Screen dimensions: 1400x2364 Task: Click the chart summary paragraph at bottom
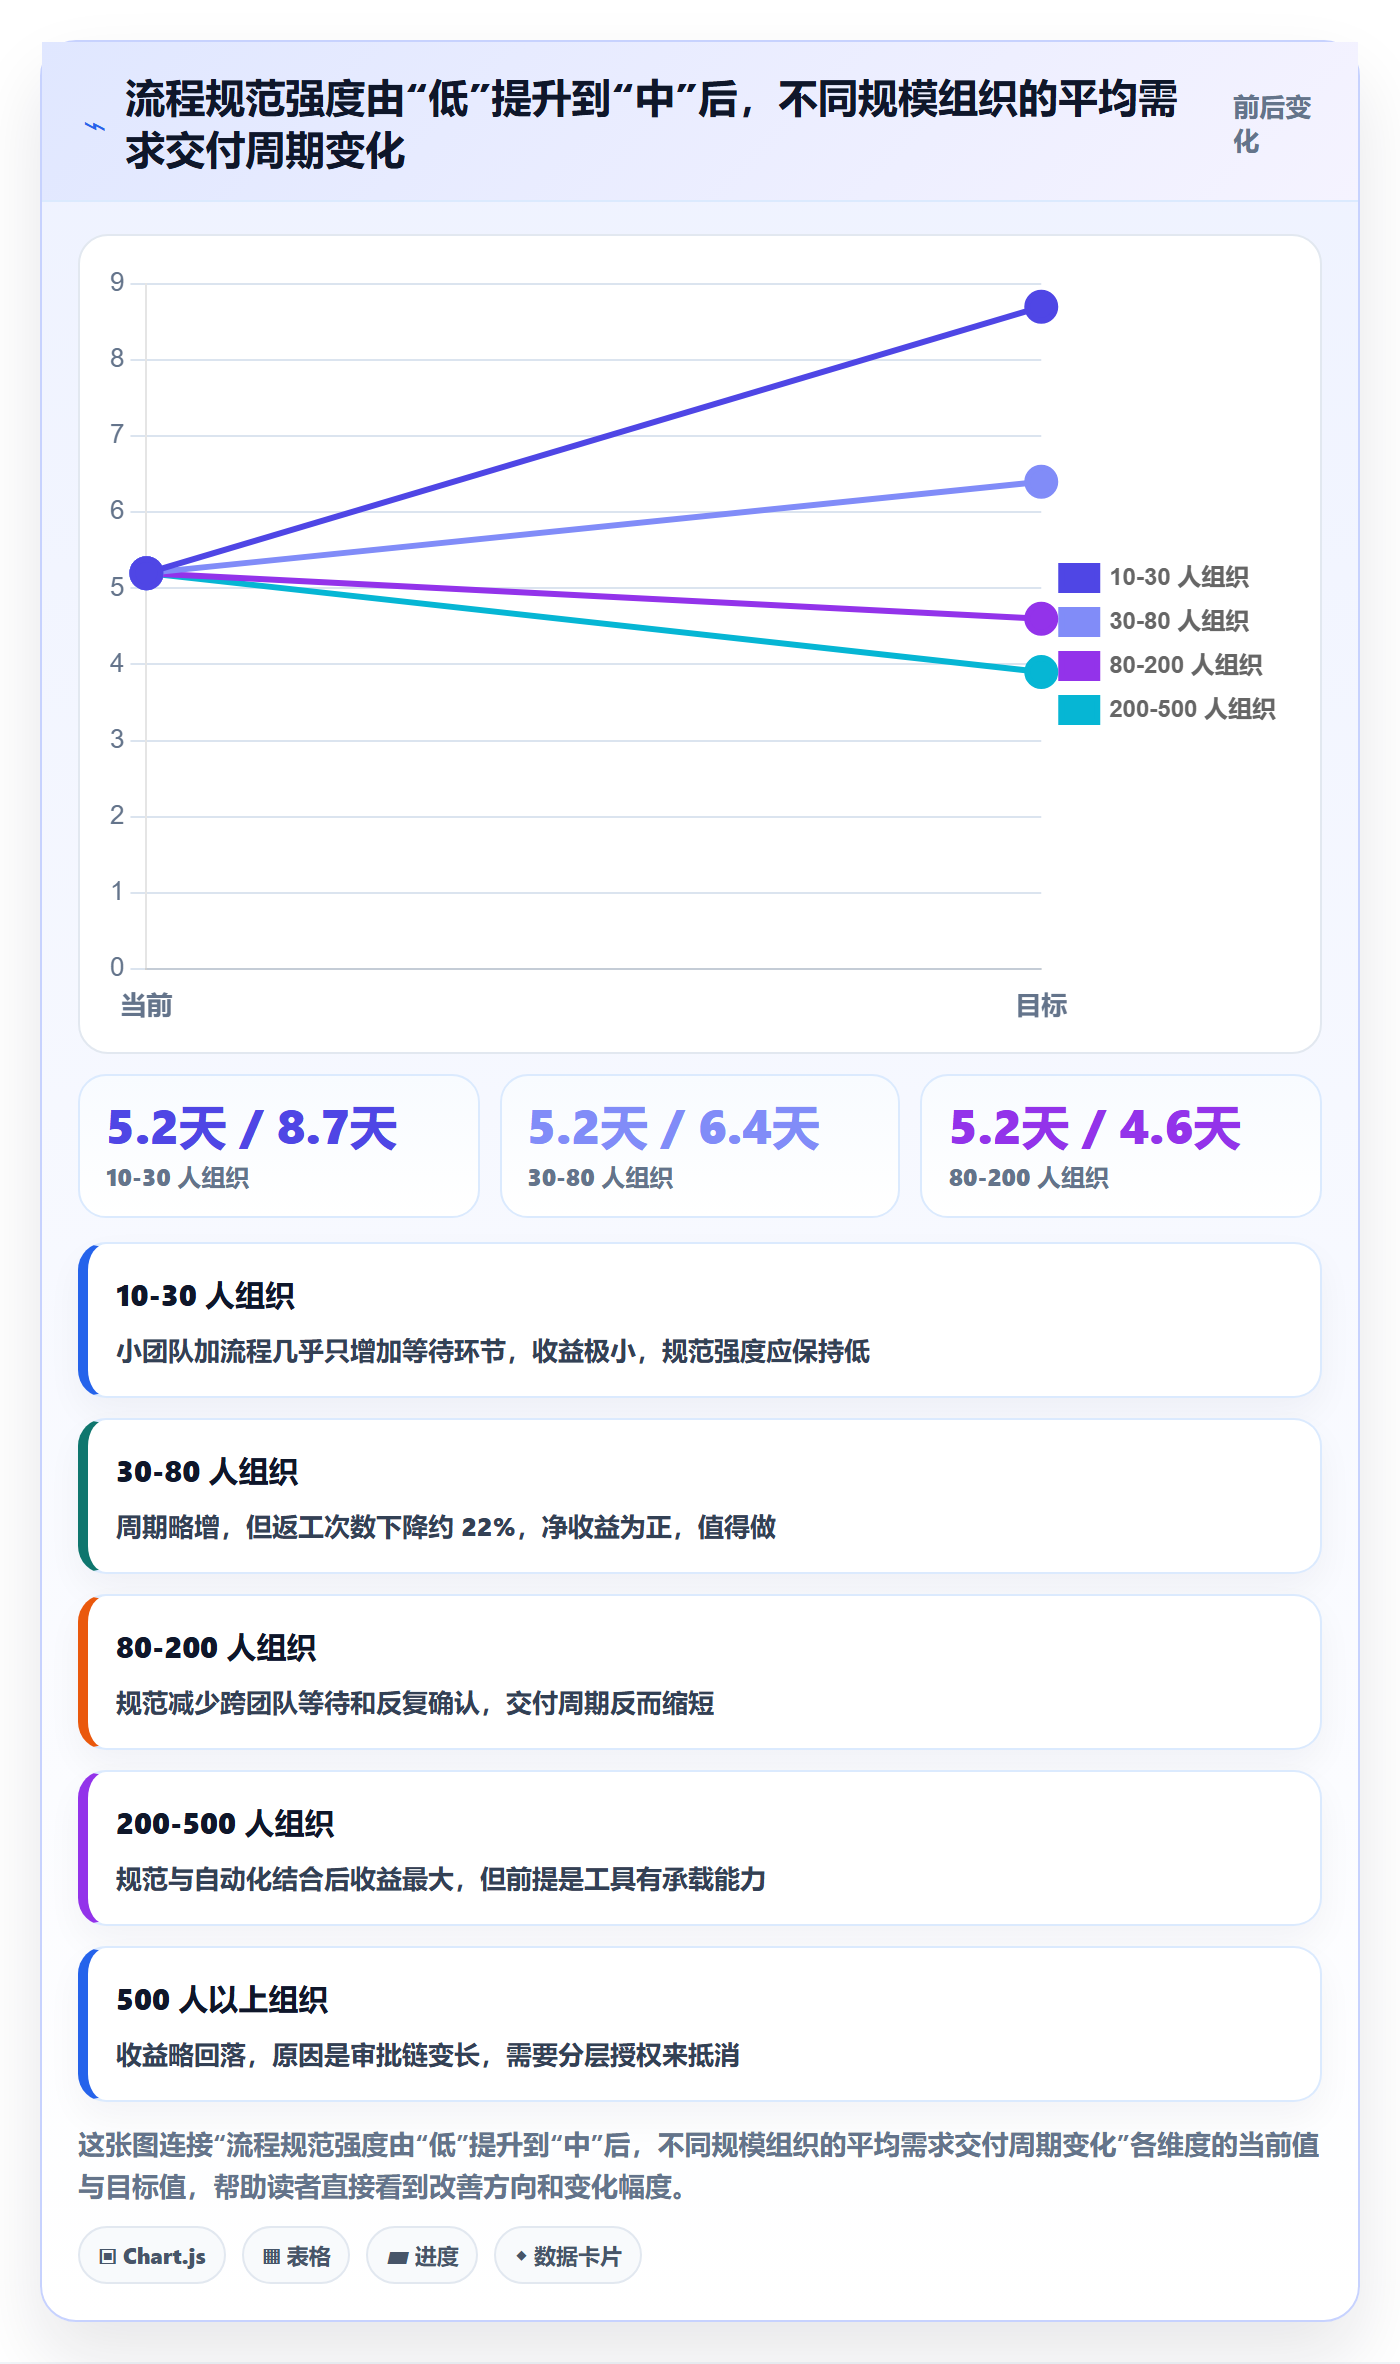point(700,2165)
